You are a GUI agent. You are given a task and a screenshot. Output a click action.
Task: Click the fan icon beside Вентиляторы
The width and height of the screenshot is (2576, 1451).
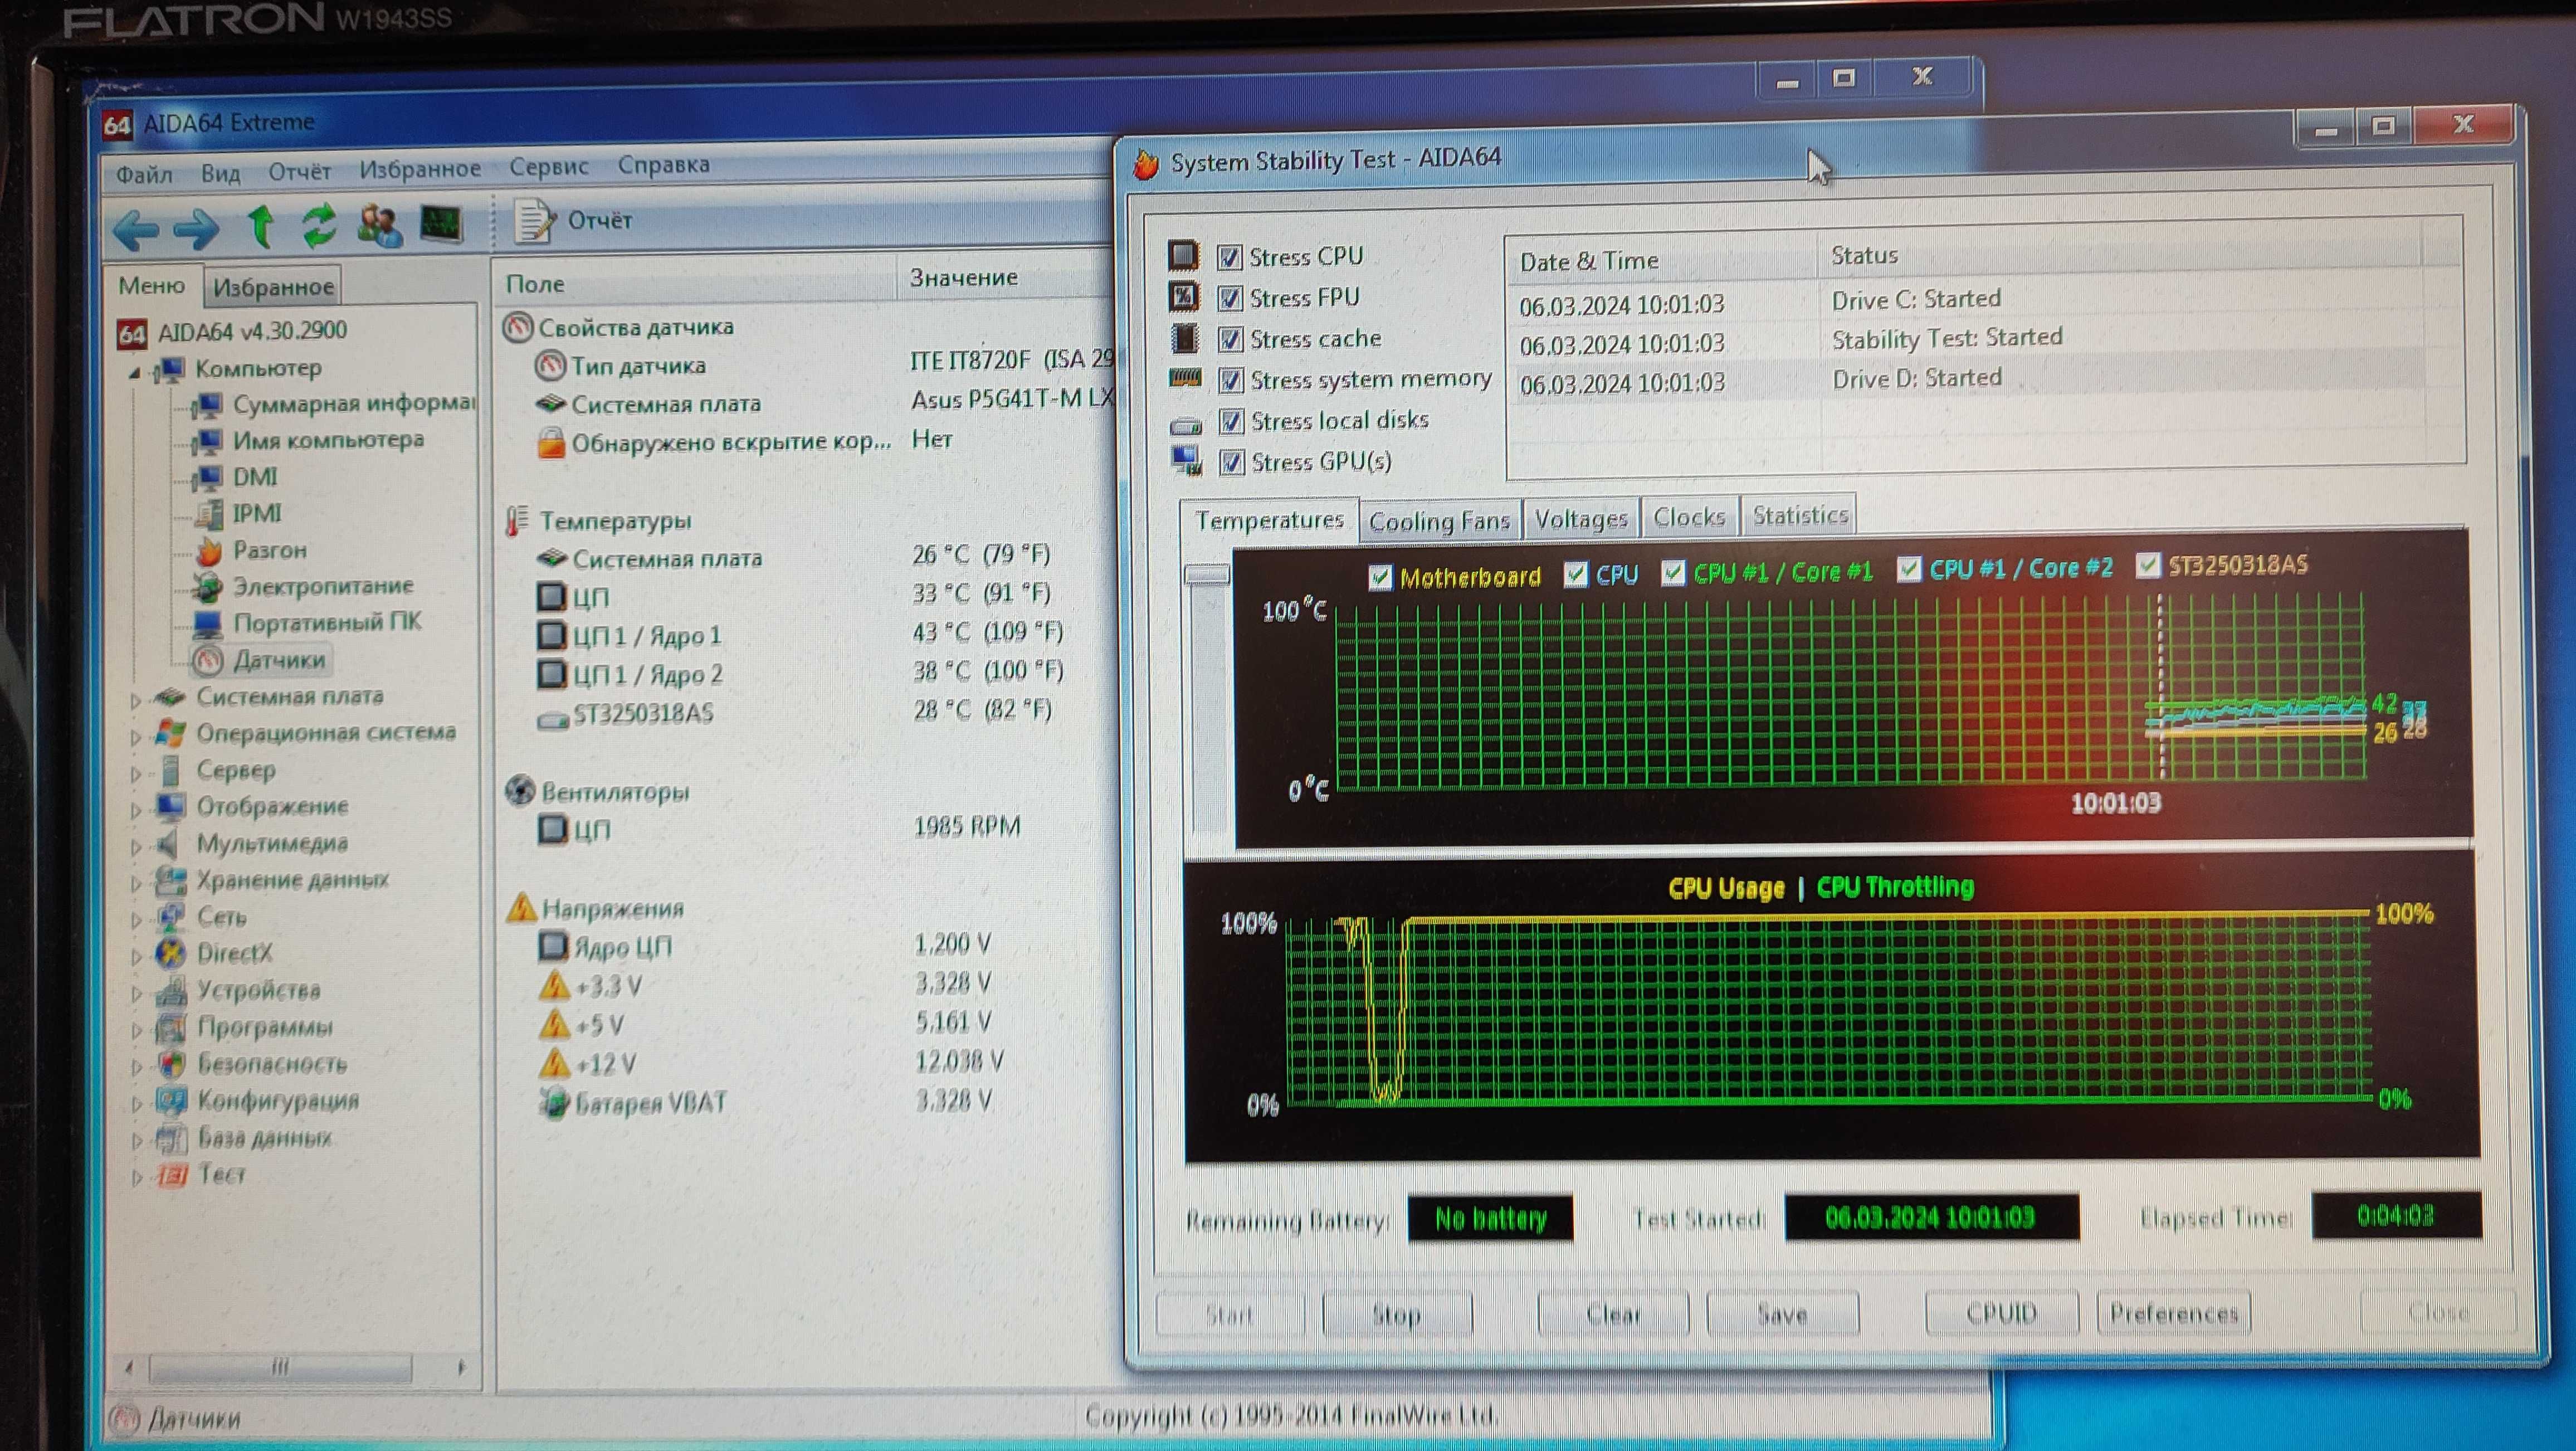pos(520,791)
